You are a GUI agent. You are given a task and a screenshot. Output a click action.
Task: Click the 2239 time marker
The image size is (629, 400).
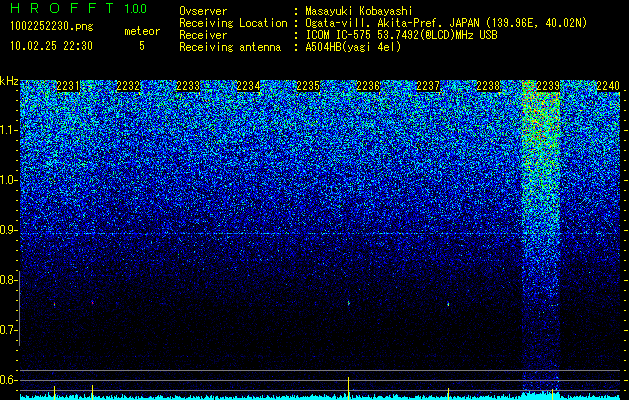click(x=548, y=86)
